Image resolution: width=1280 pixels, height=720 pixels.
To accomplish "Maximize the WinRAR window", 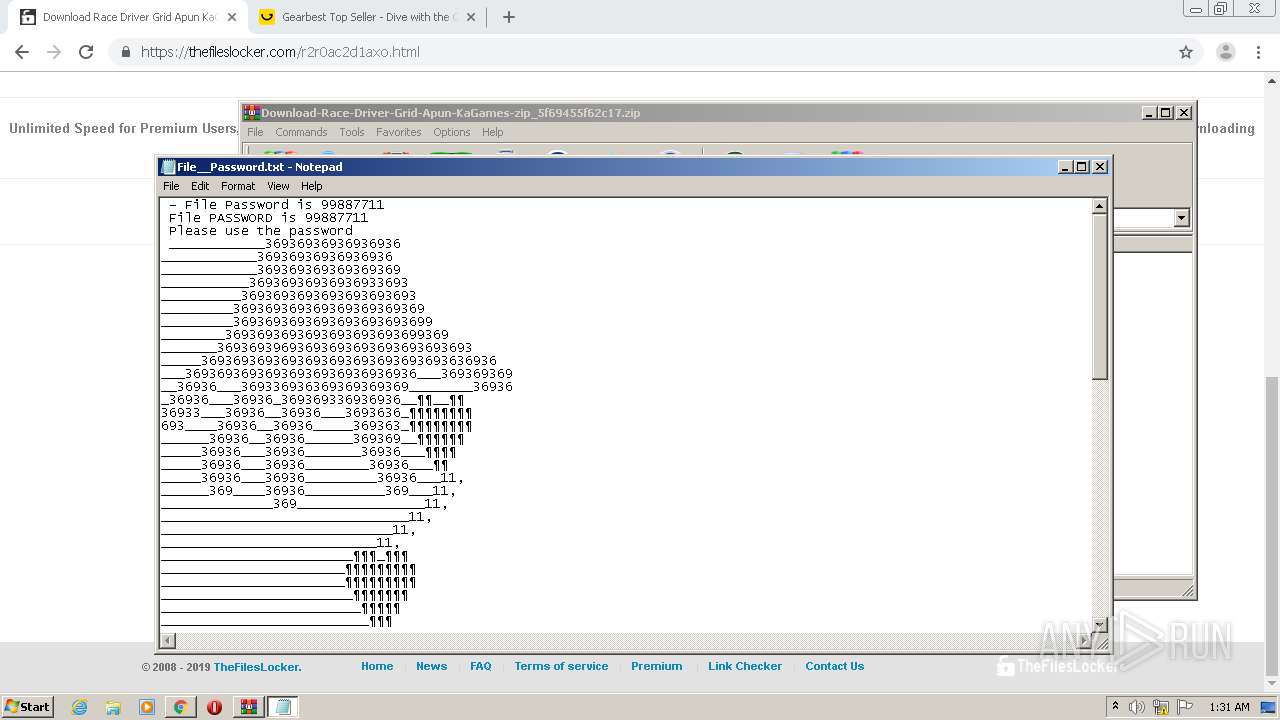I will coord(1166,113).
